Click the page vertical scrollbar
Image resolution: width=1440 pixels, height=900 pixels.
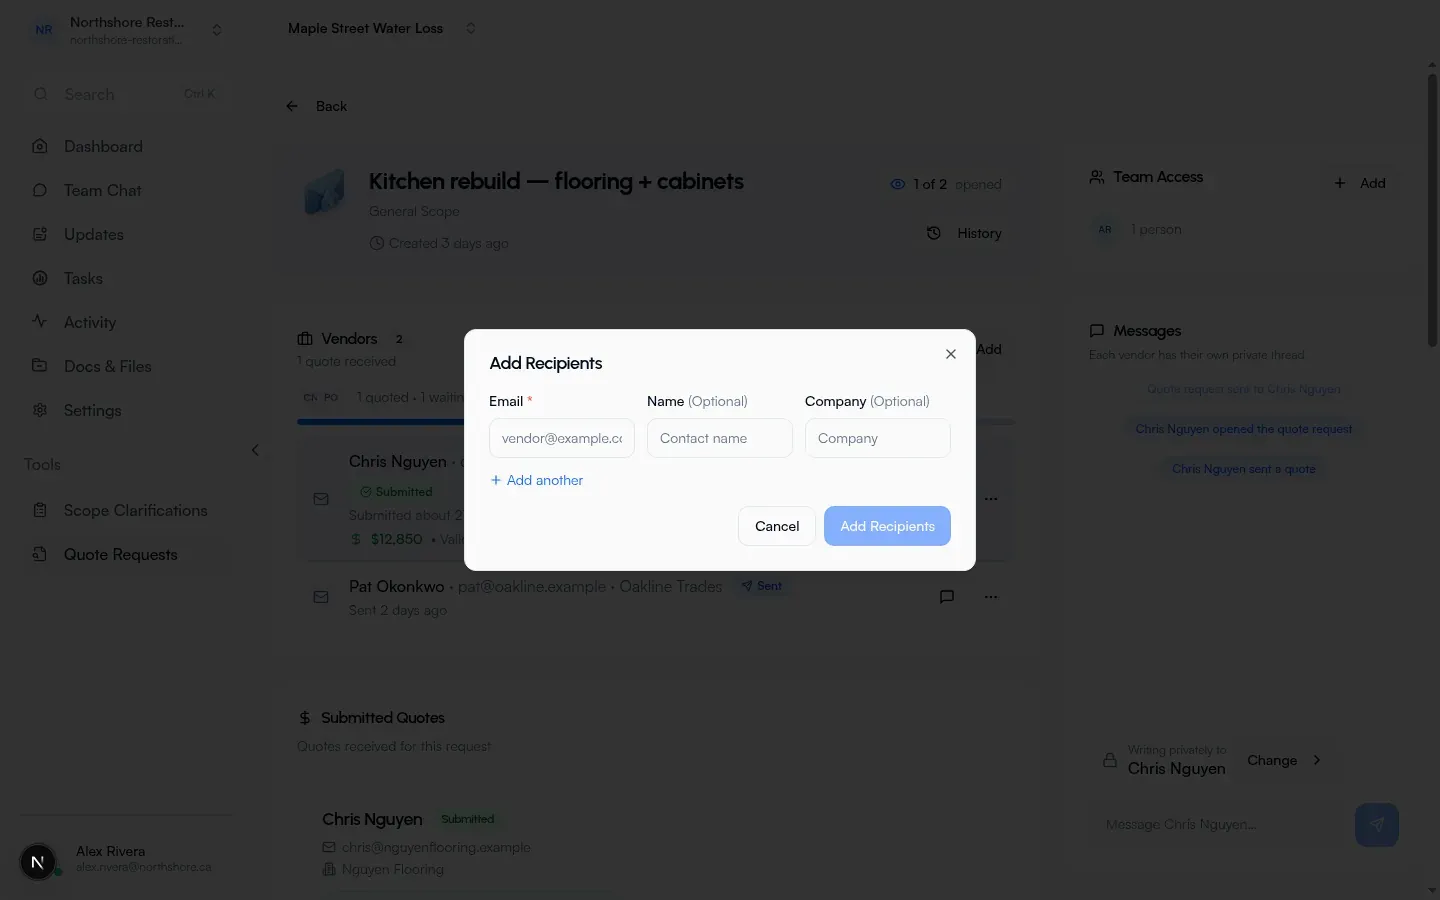[1432, 210]
